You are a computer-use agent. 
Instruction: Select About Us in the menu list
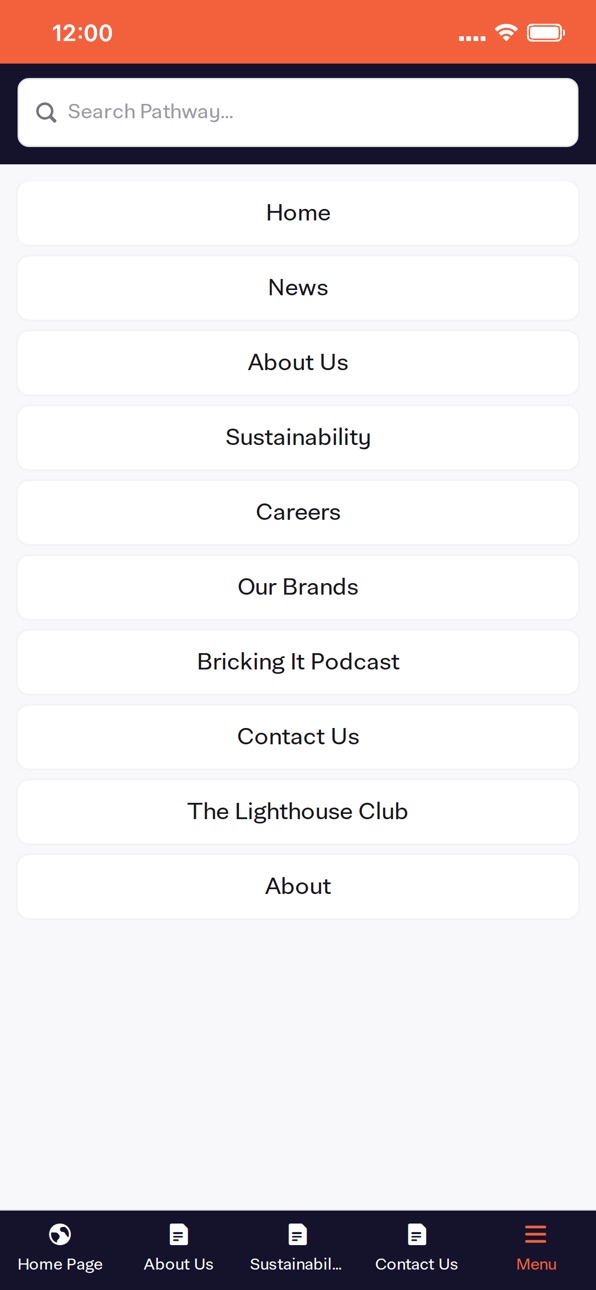click(298, 363)
